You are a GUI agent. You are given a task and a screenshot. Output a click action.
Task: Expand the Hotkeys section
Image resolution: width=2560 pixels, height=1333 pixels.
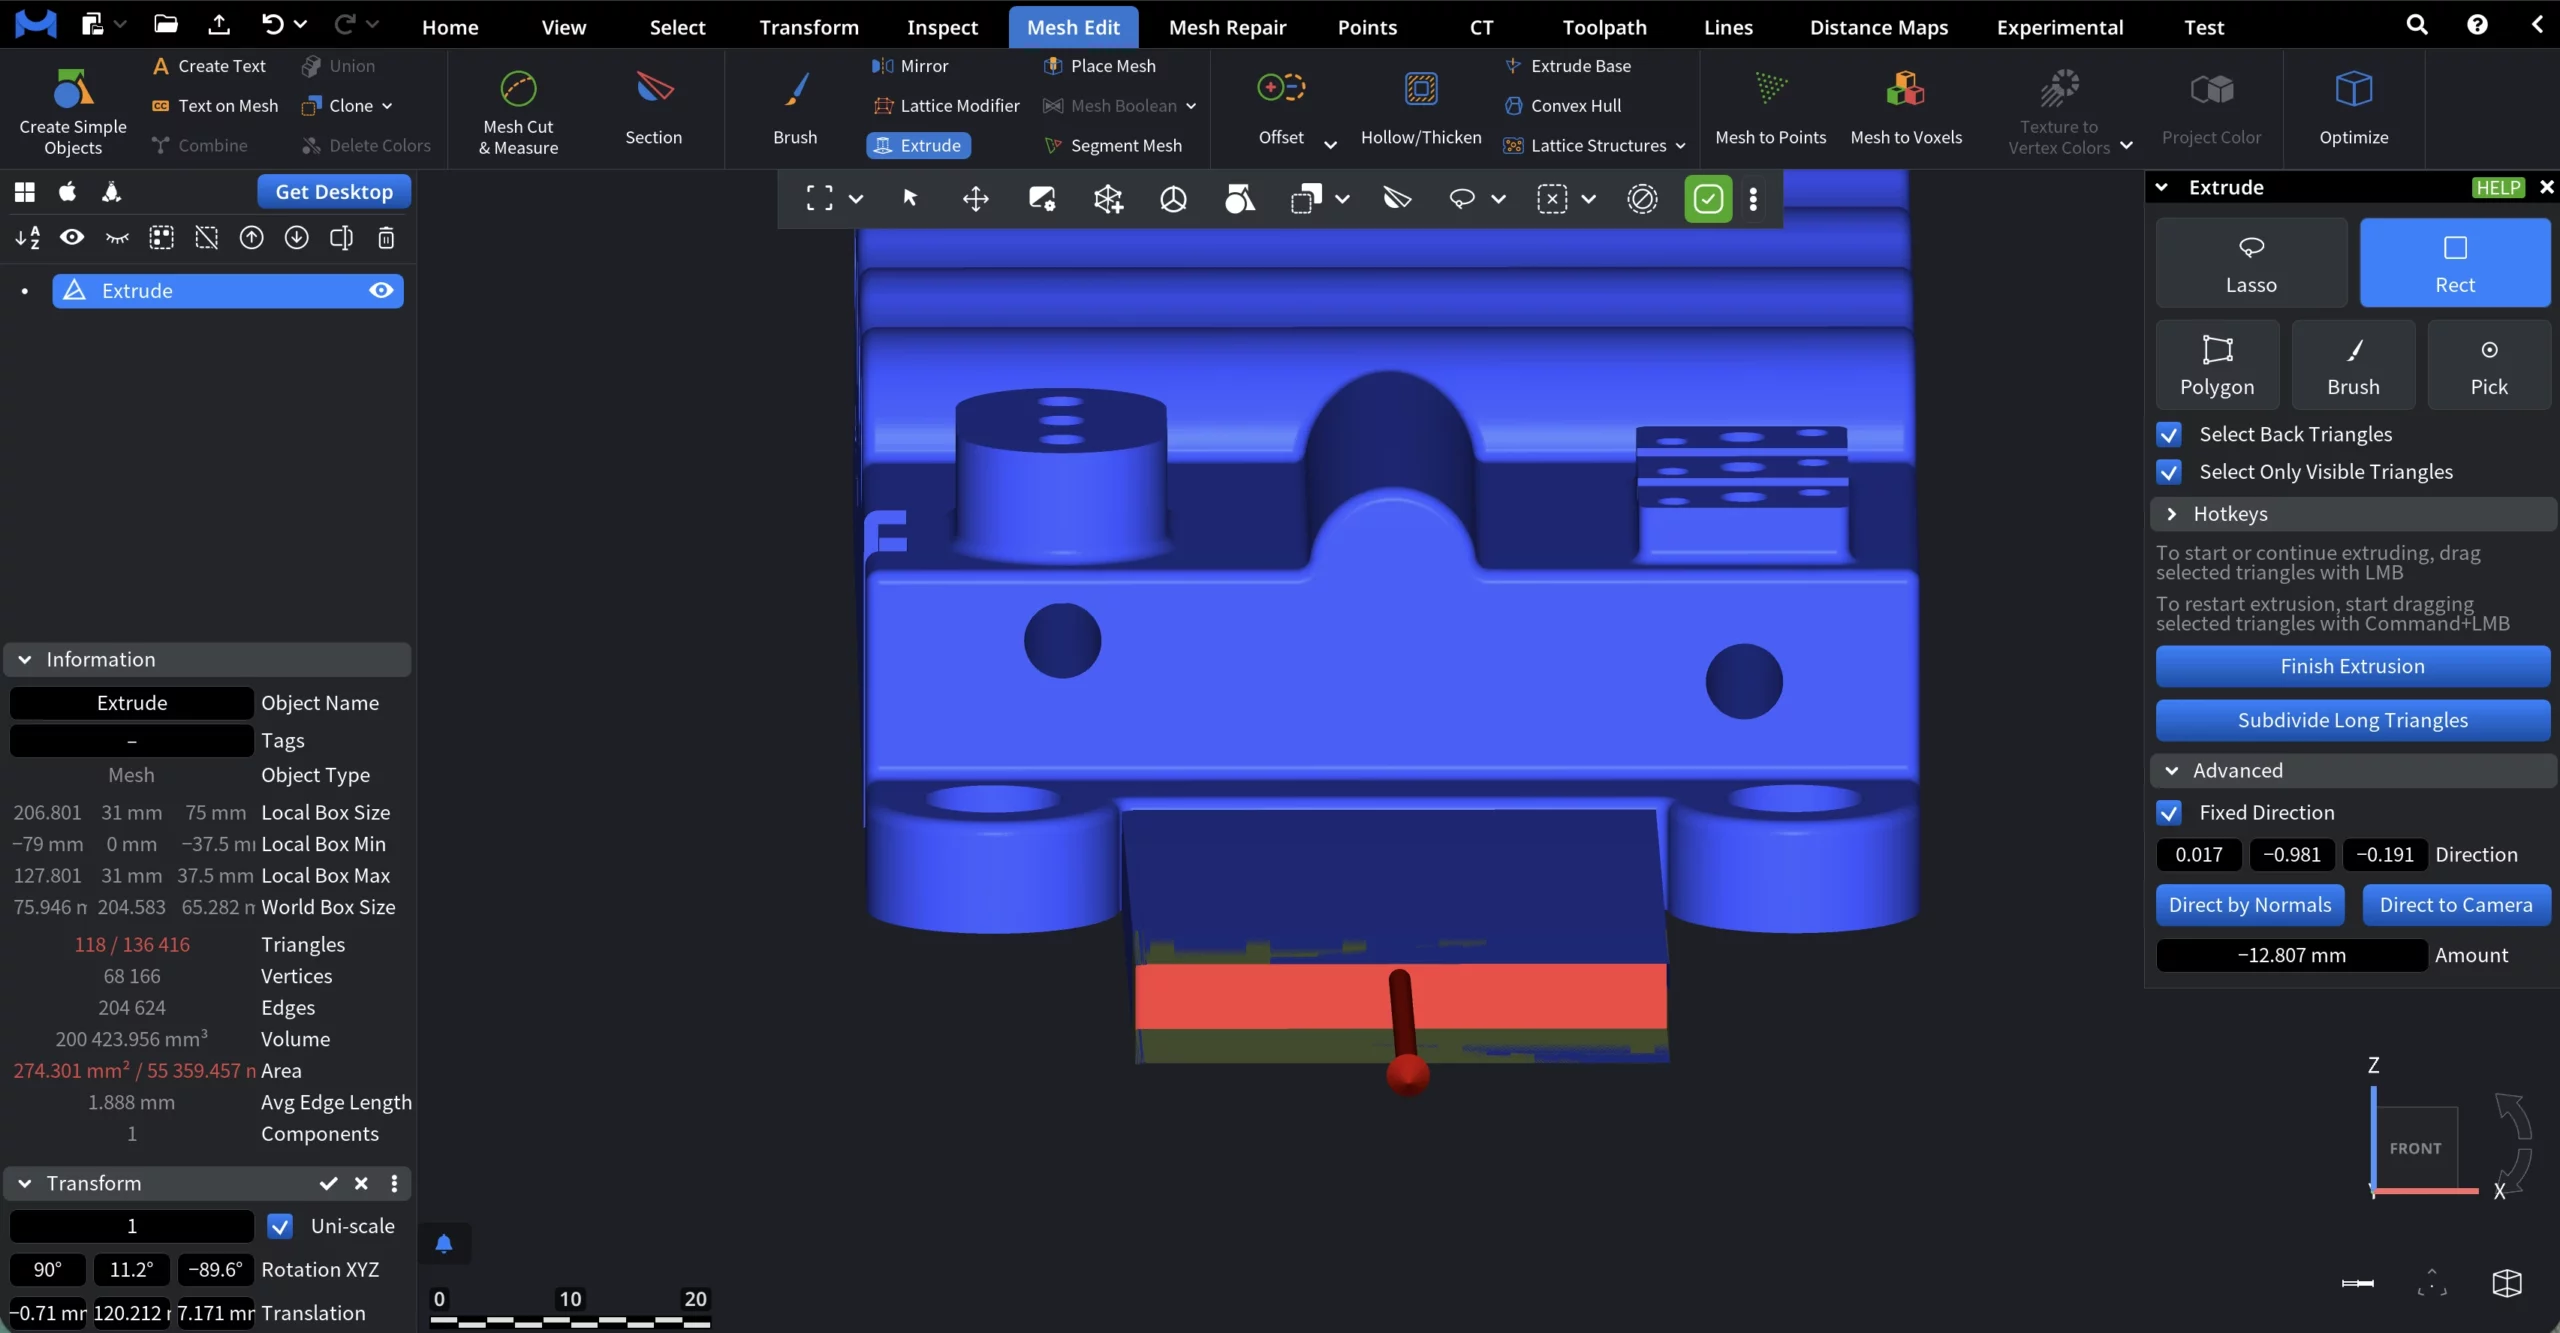2230,514
